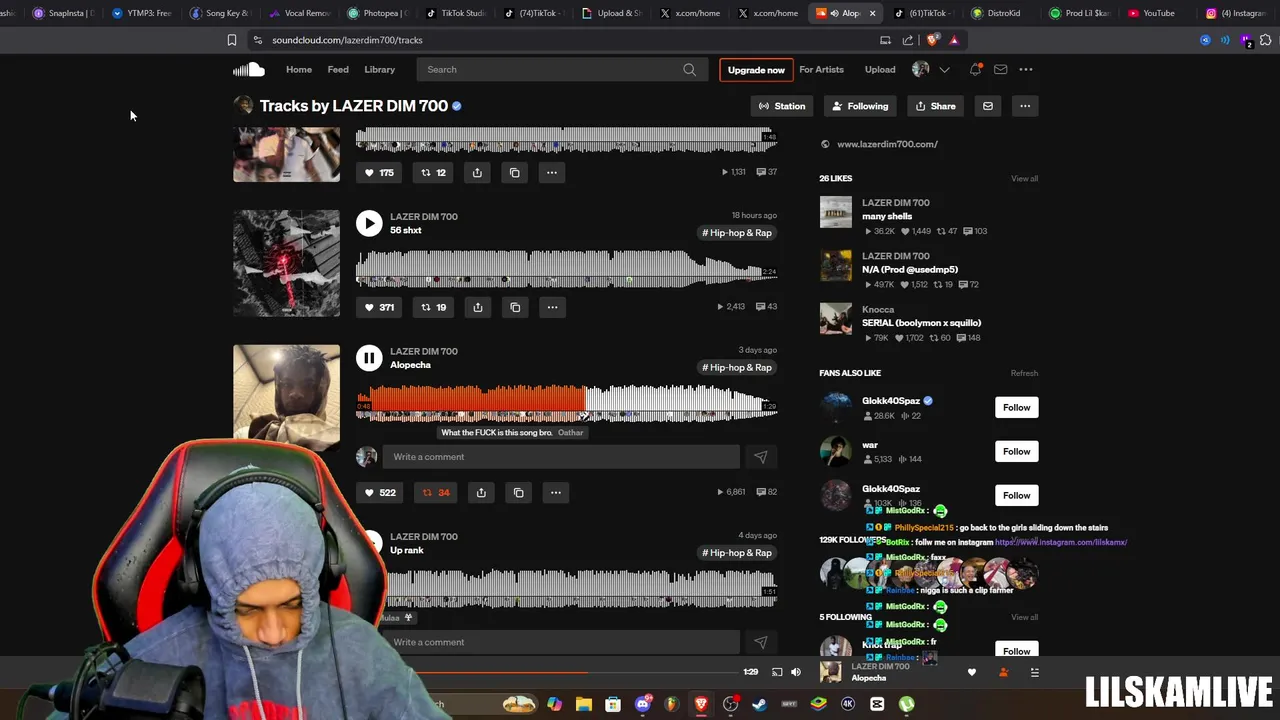Repost the top track with 12 reposts
Image resolution: width=1280 pixels, height=720 pixels.
pos(433,172)
